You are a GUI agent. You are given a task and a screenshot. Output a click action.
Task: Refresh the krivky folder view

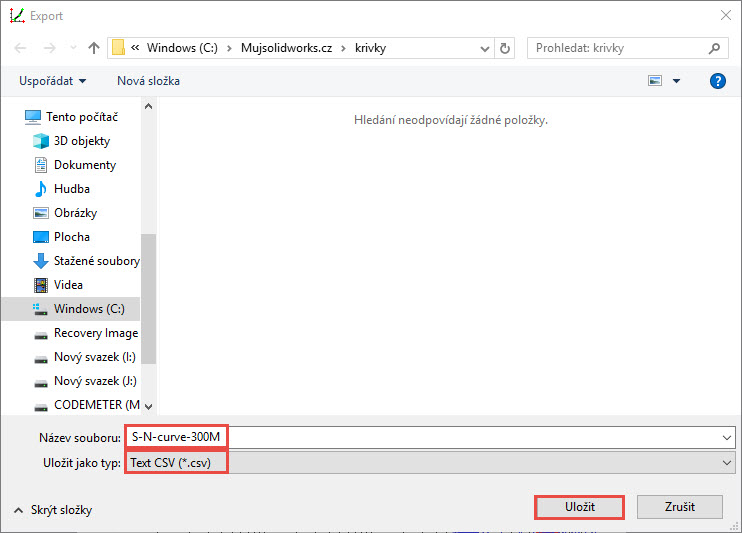coord(505,48)
